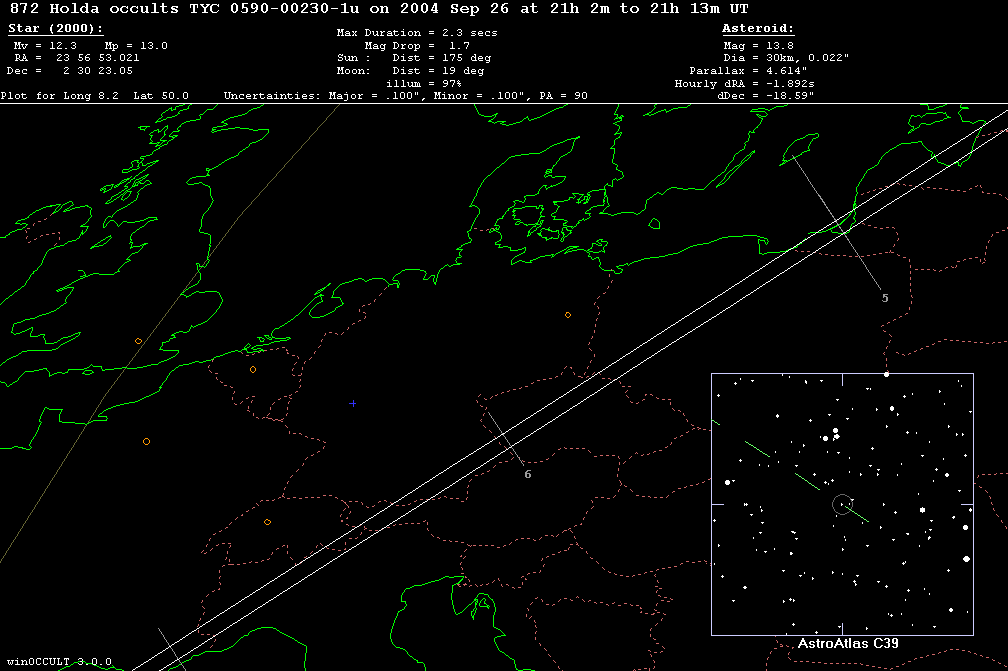Select the orange Berlin city marker
1008x671 pixels.
coord(568,315)
